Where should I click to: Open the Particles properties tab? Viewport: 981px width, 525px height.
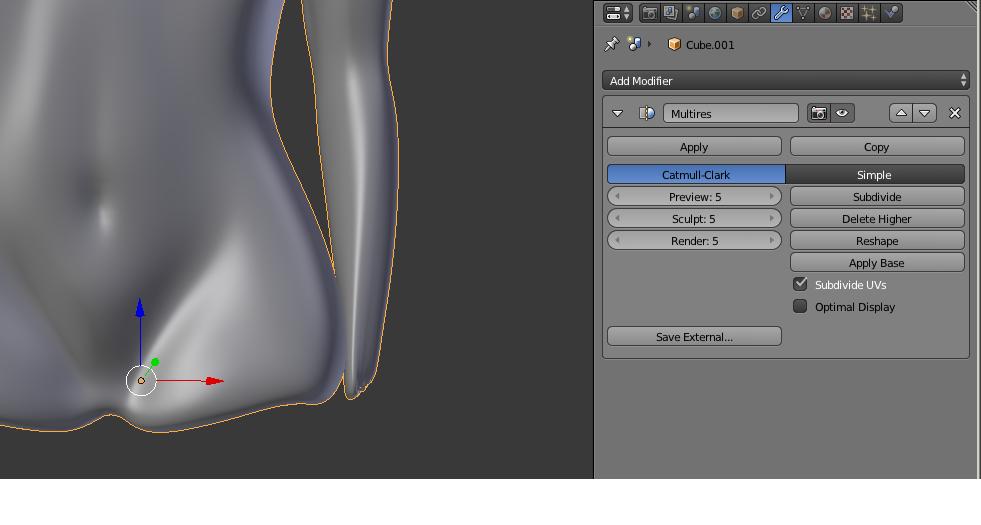(868, 13)
